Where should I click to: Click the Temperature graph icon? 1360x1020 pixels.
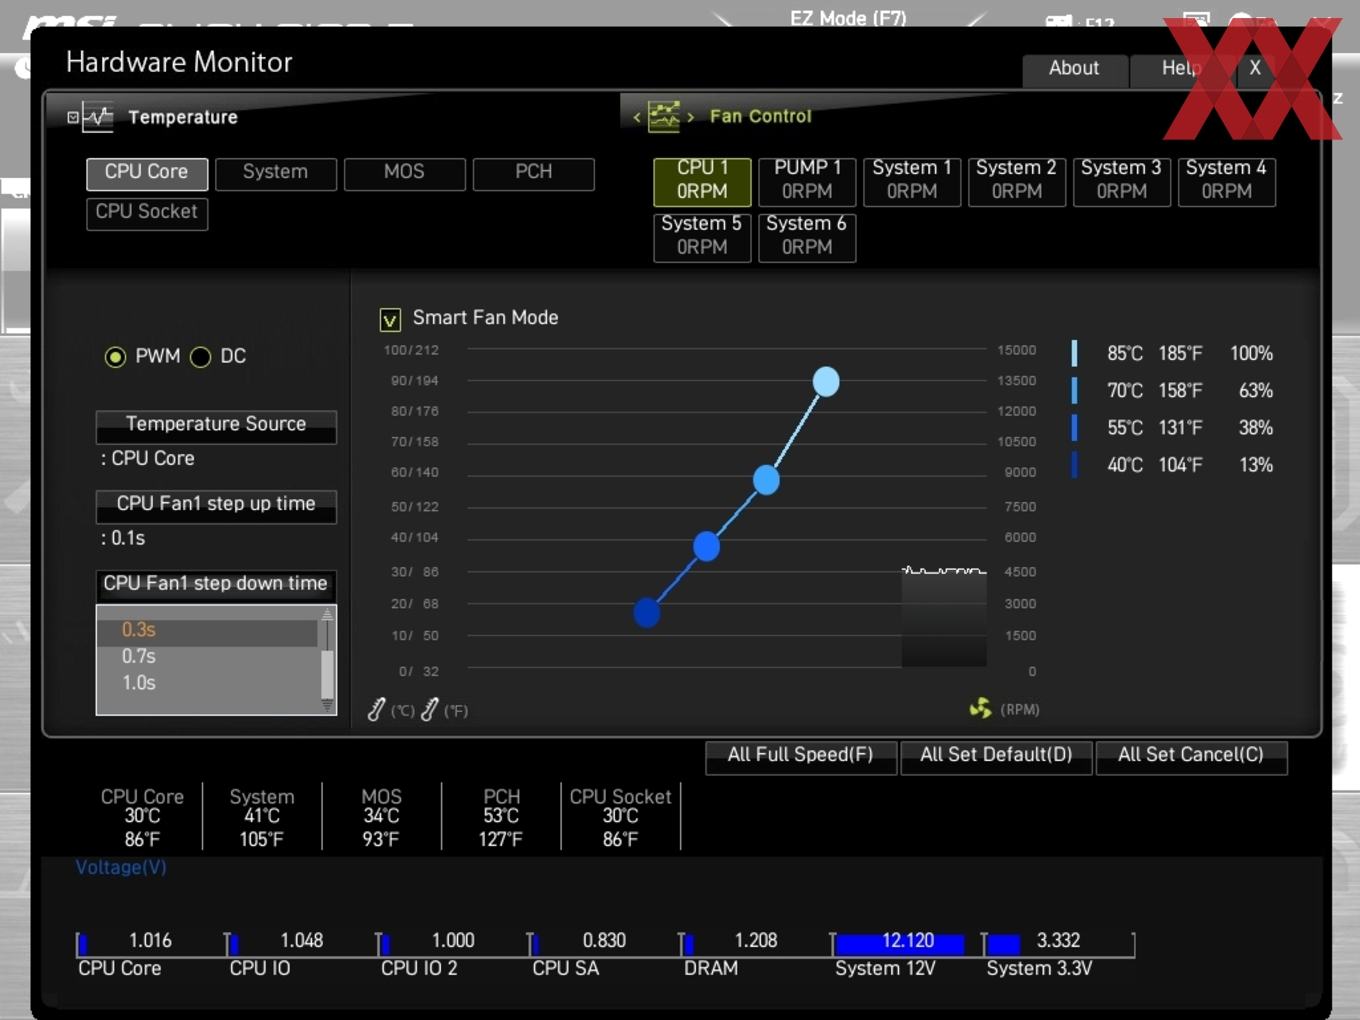[98, 117]
